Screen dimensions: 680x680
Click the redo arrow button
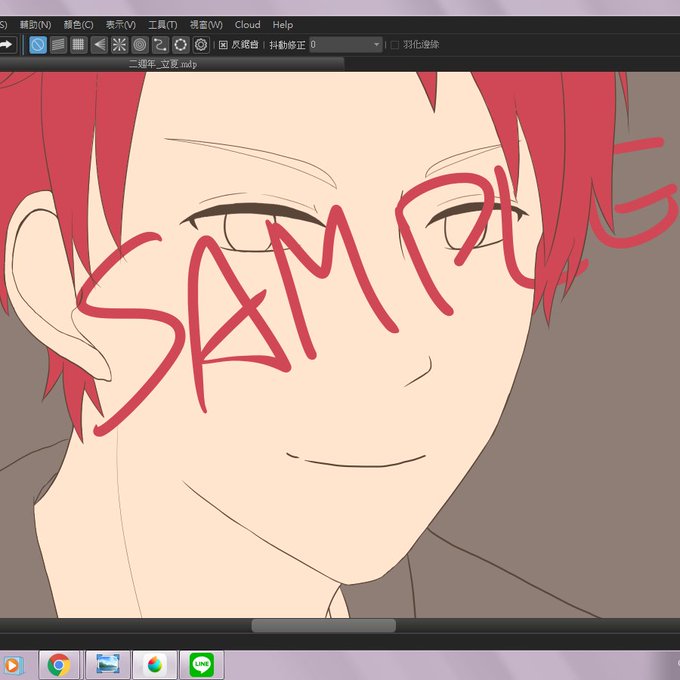pos(7,45)
